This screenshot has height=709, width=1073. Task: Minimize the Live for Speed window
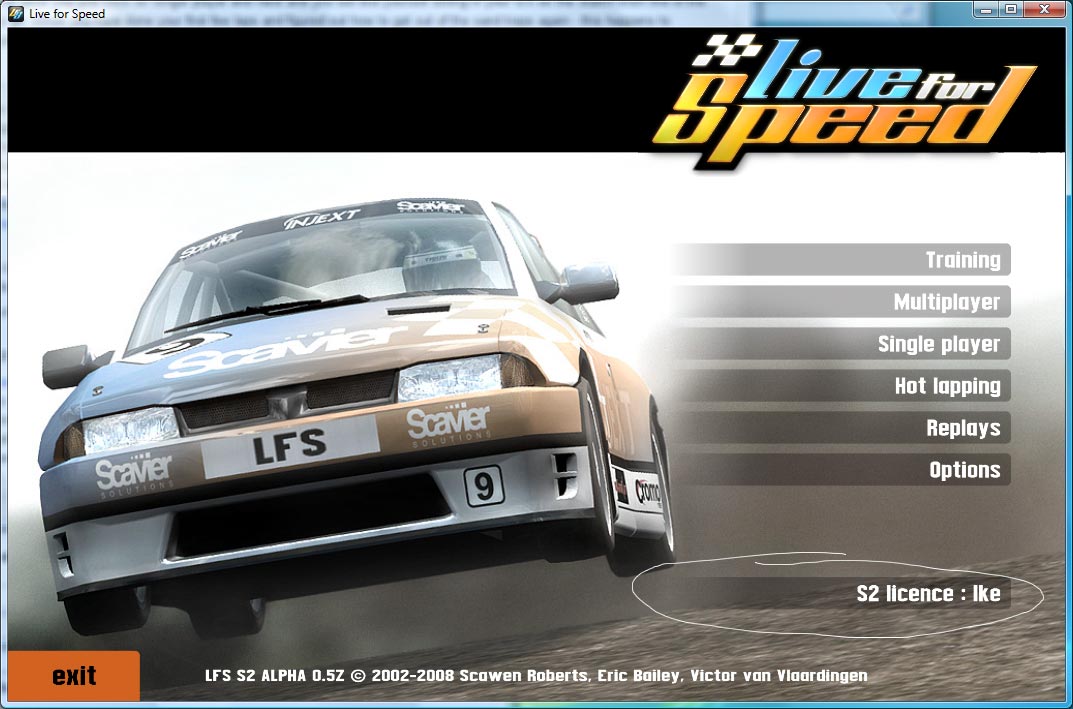tap(985, 10)
